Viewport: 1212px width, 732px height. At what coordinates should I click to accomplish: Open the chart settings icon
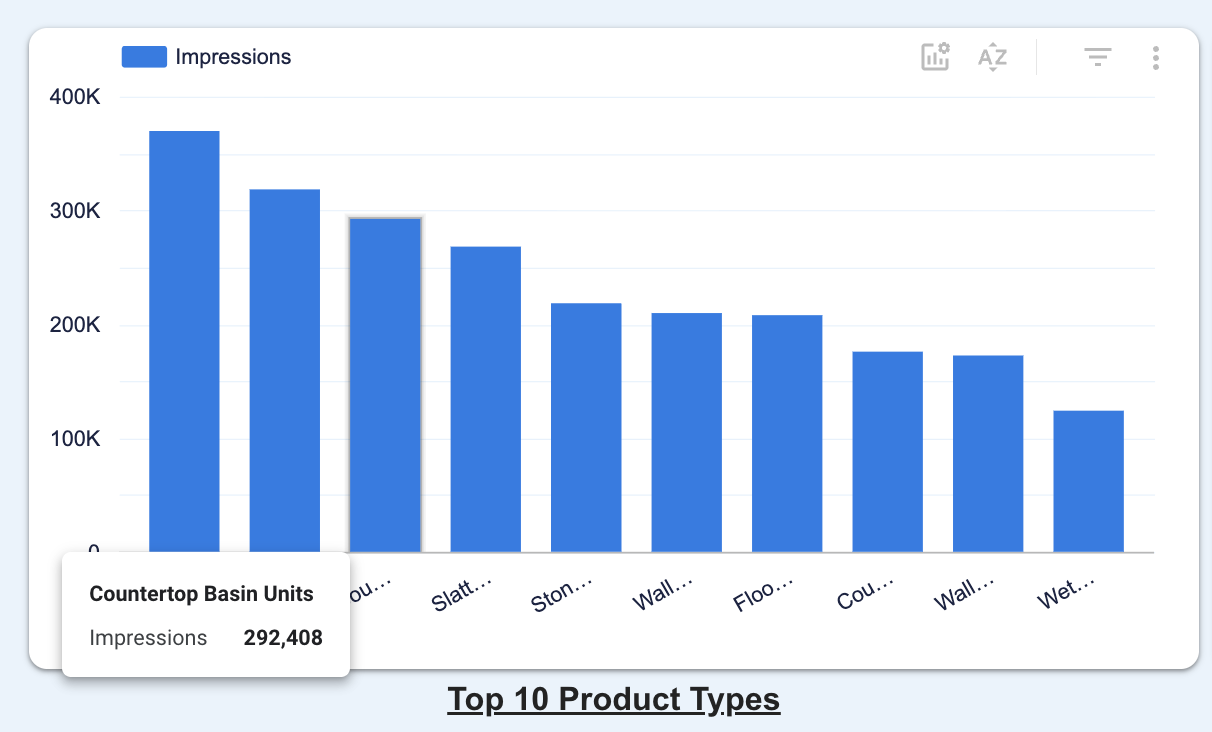coord(935,57)
